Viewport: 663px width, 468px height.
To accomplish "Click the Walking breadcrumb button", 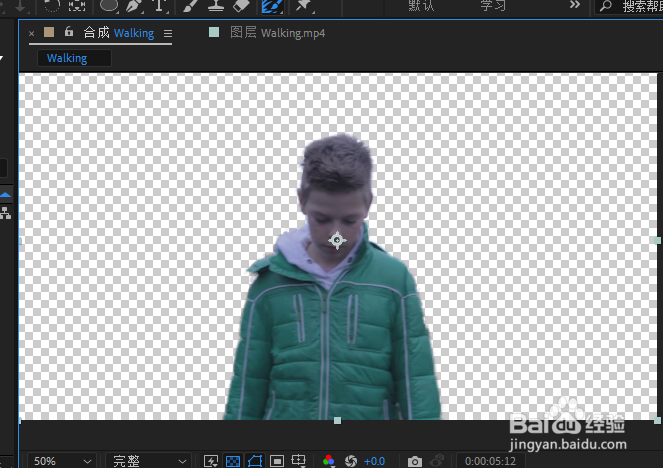I will pyautogui.click(x=74, y=58).
